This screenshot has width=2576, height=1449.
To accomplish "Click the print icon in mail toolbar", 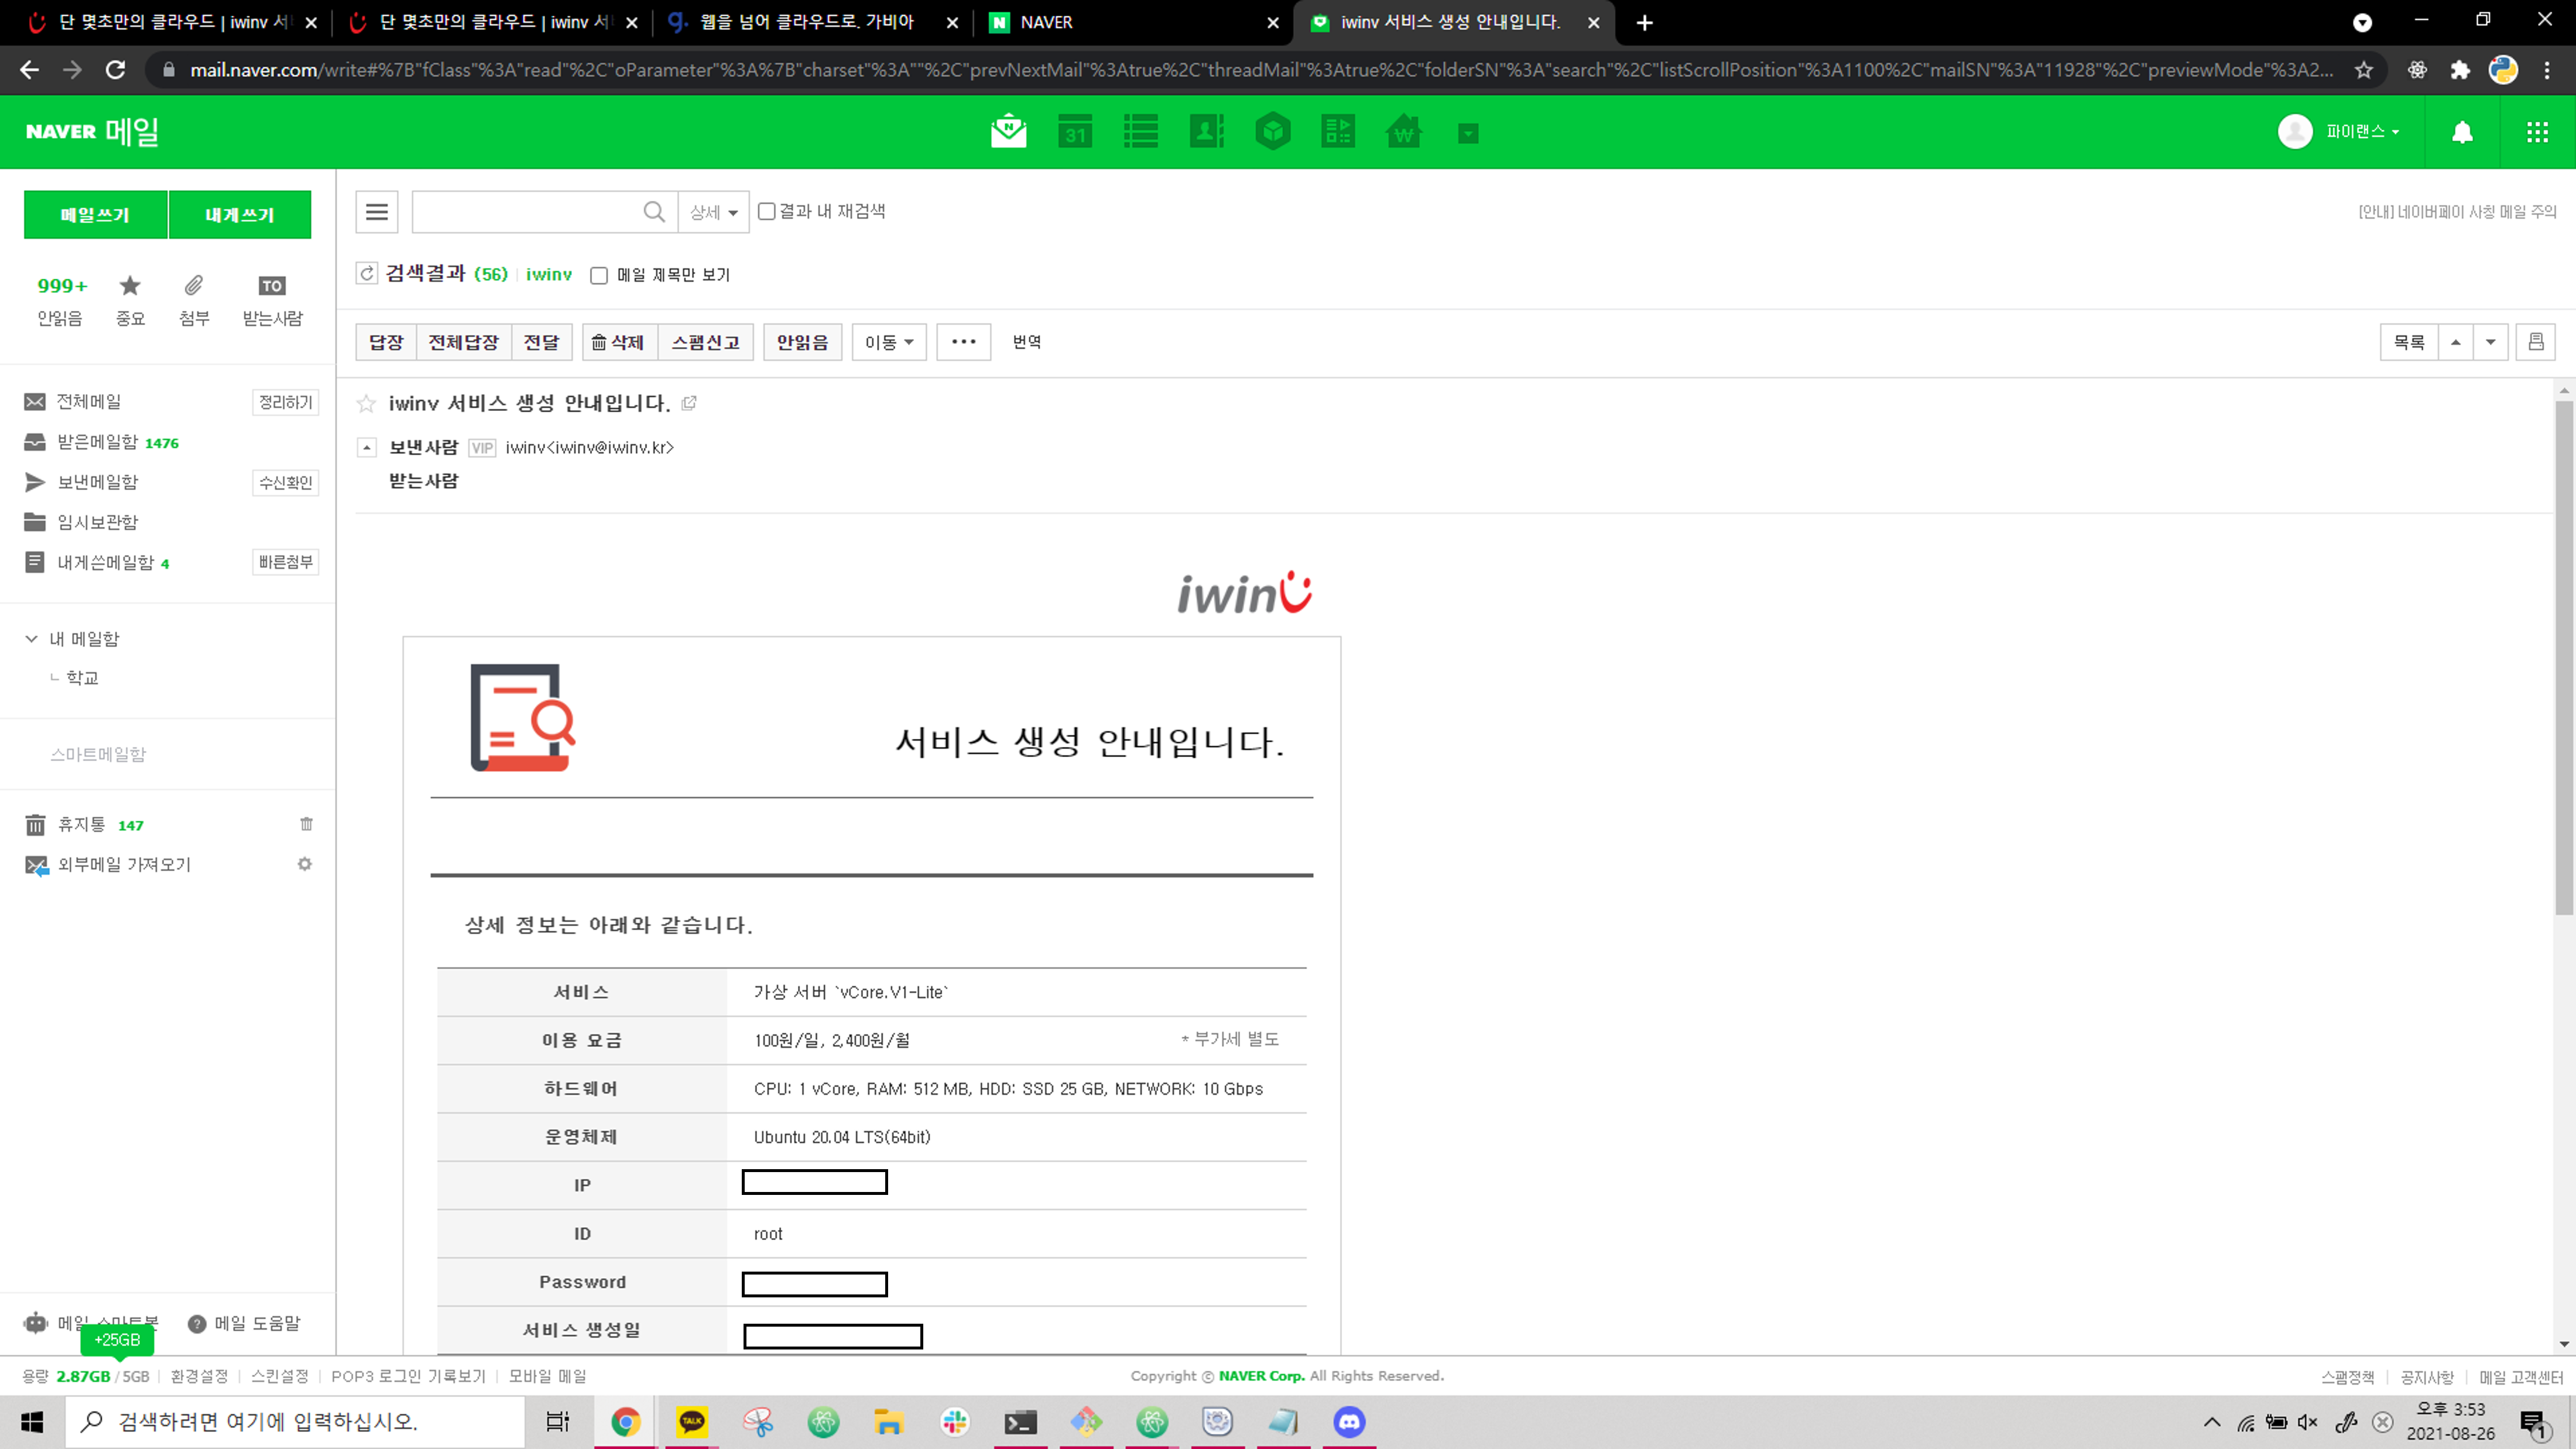I will 2536,342.
